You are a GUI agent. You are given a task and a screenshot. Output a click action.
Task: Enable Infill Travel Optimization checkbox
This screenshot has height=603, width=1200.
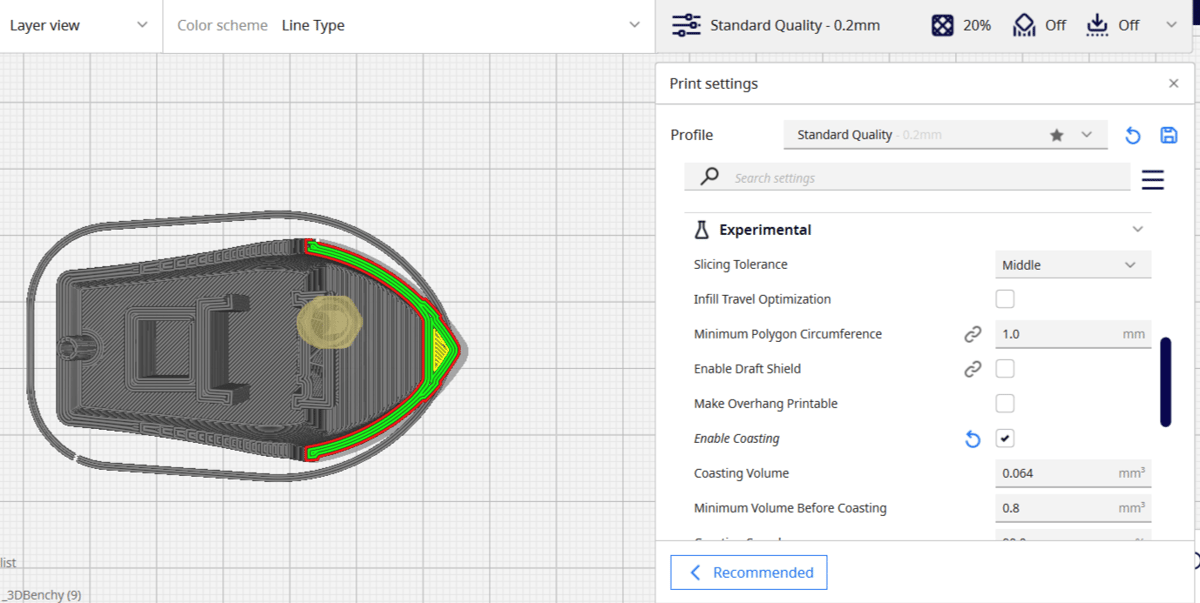1005,299
